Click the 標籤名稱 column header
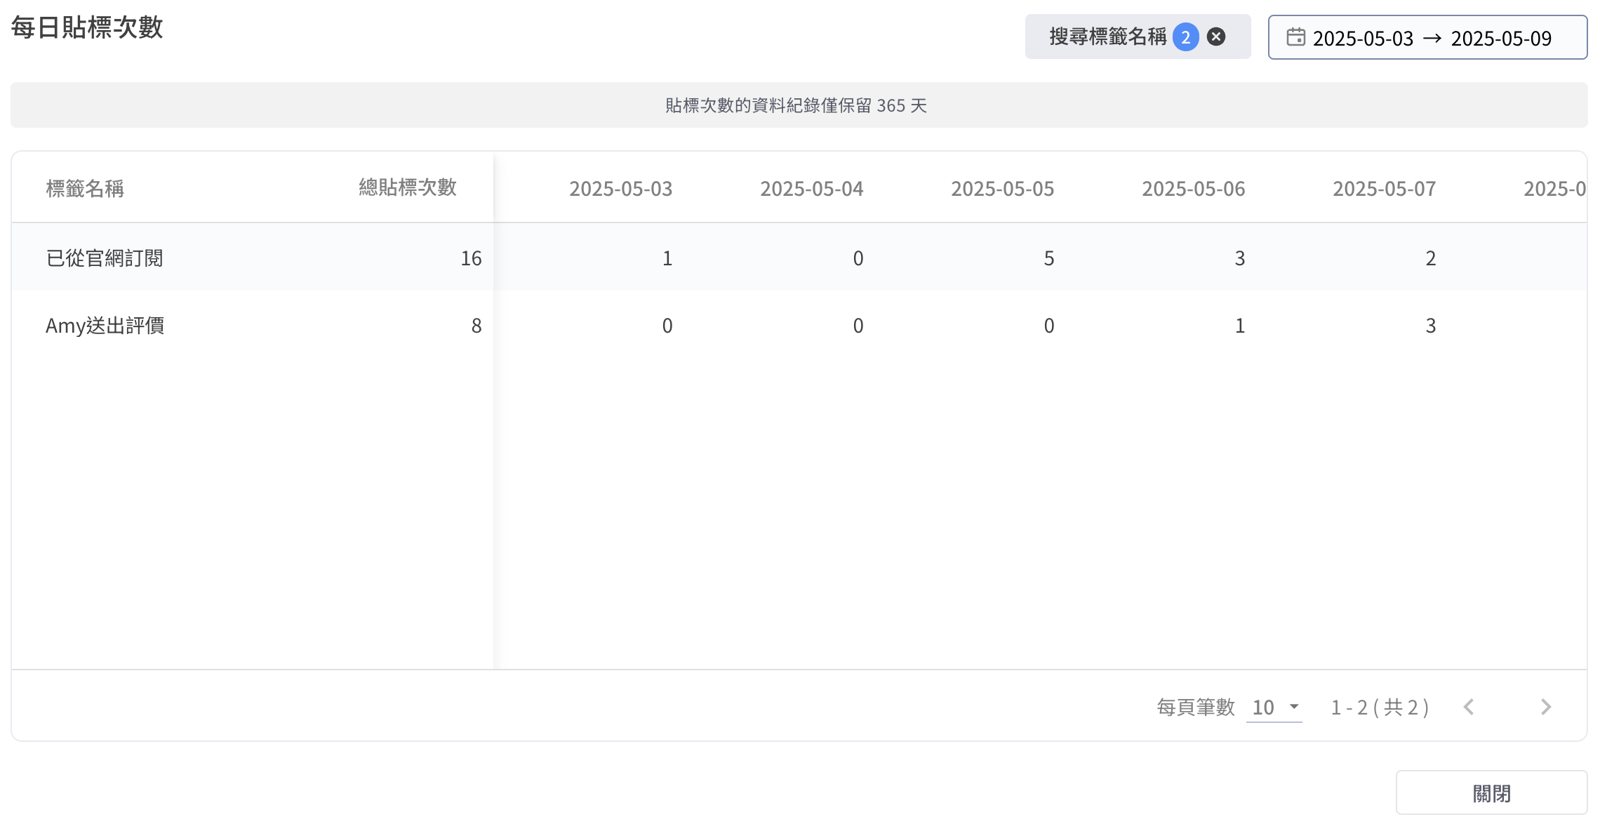Screen dimensions: 1600x824 click(85, 188)
